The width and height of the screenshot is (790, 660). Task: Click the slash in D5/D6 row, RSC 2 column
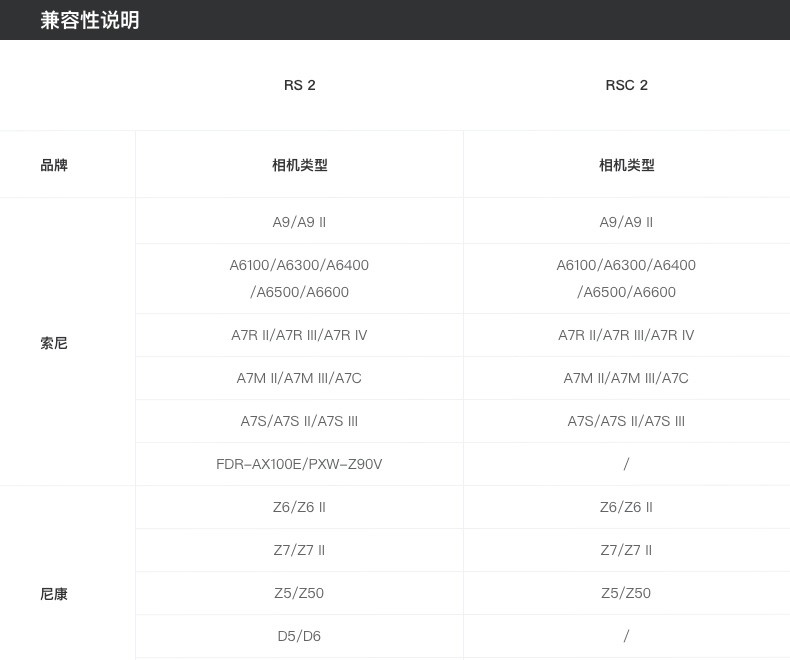click(x=626, y=636)
